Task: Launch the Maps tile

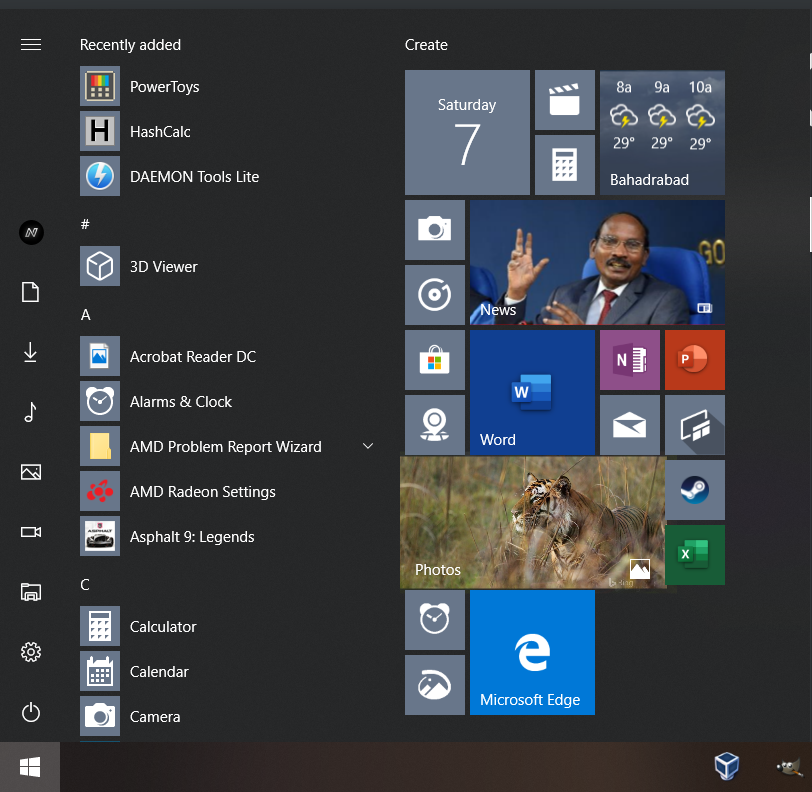Action: pyautogui.click(x=435, y=424)
